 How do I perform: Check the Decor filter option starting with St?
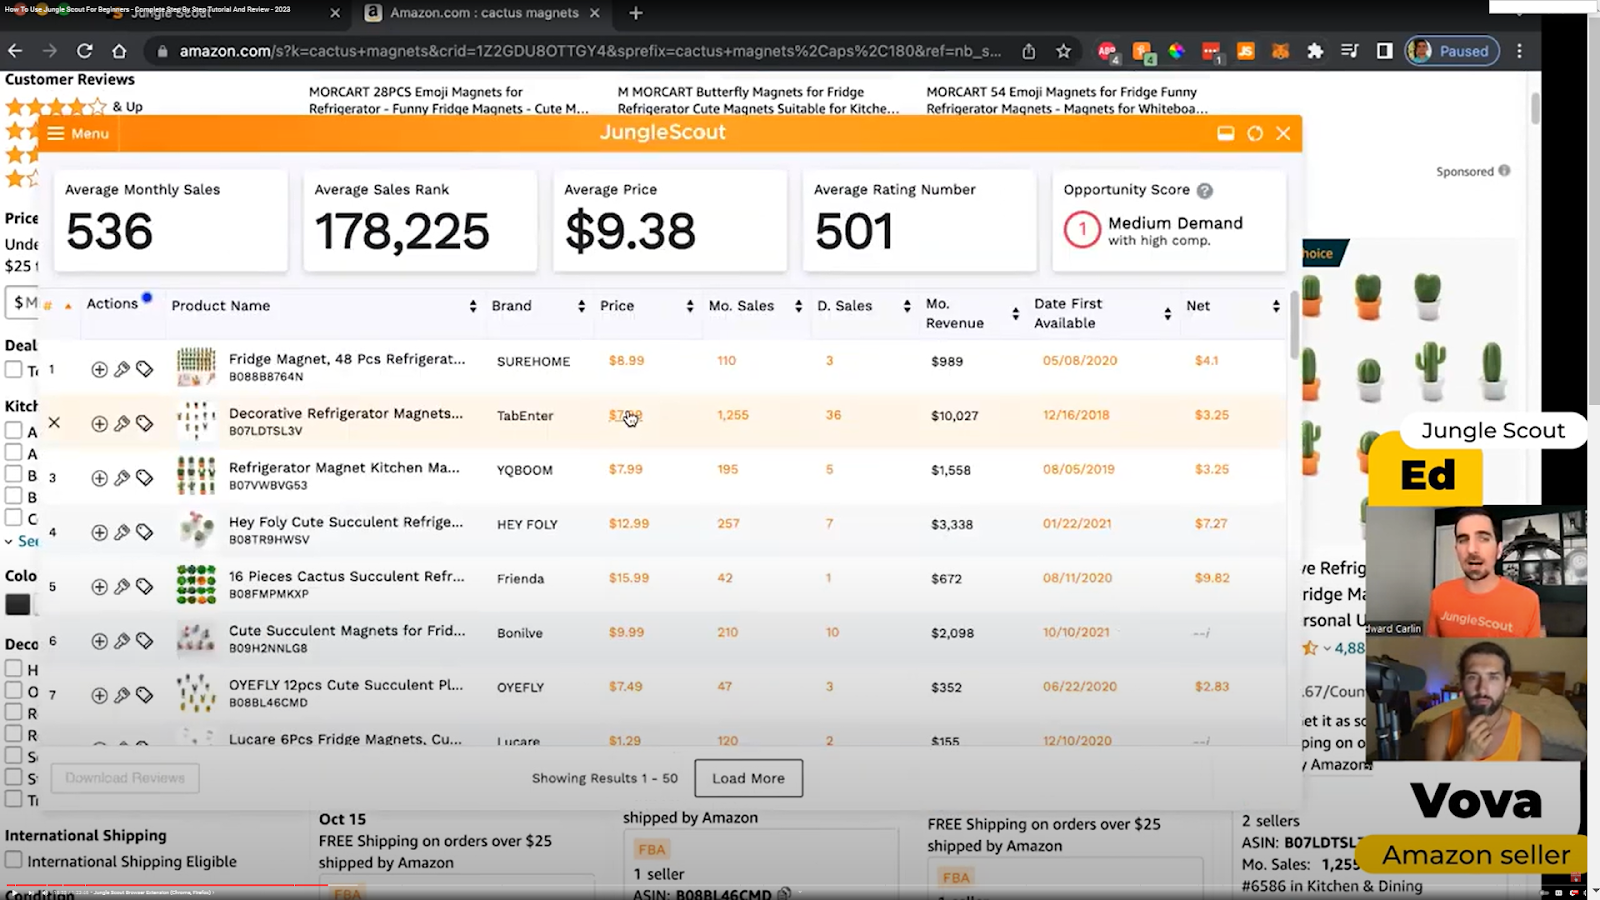coord(13,777)
